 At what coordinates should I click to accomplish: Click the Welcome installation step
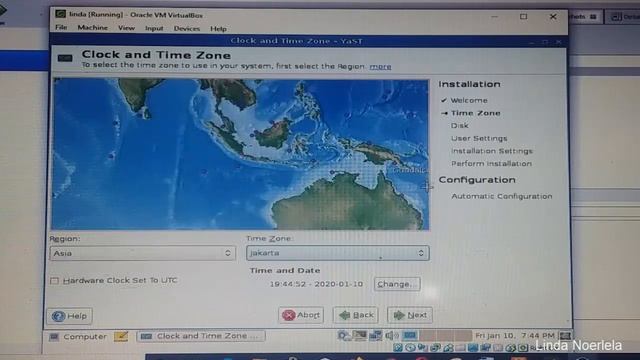click(469, 100)
